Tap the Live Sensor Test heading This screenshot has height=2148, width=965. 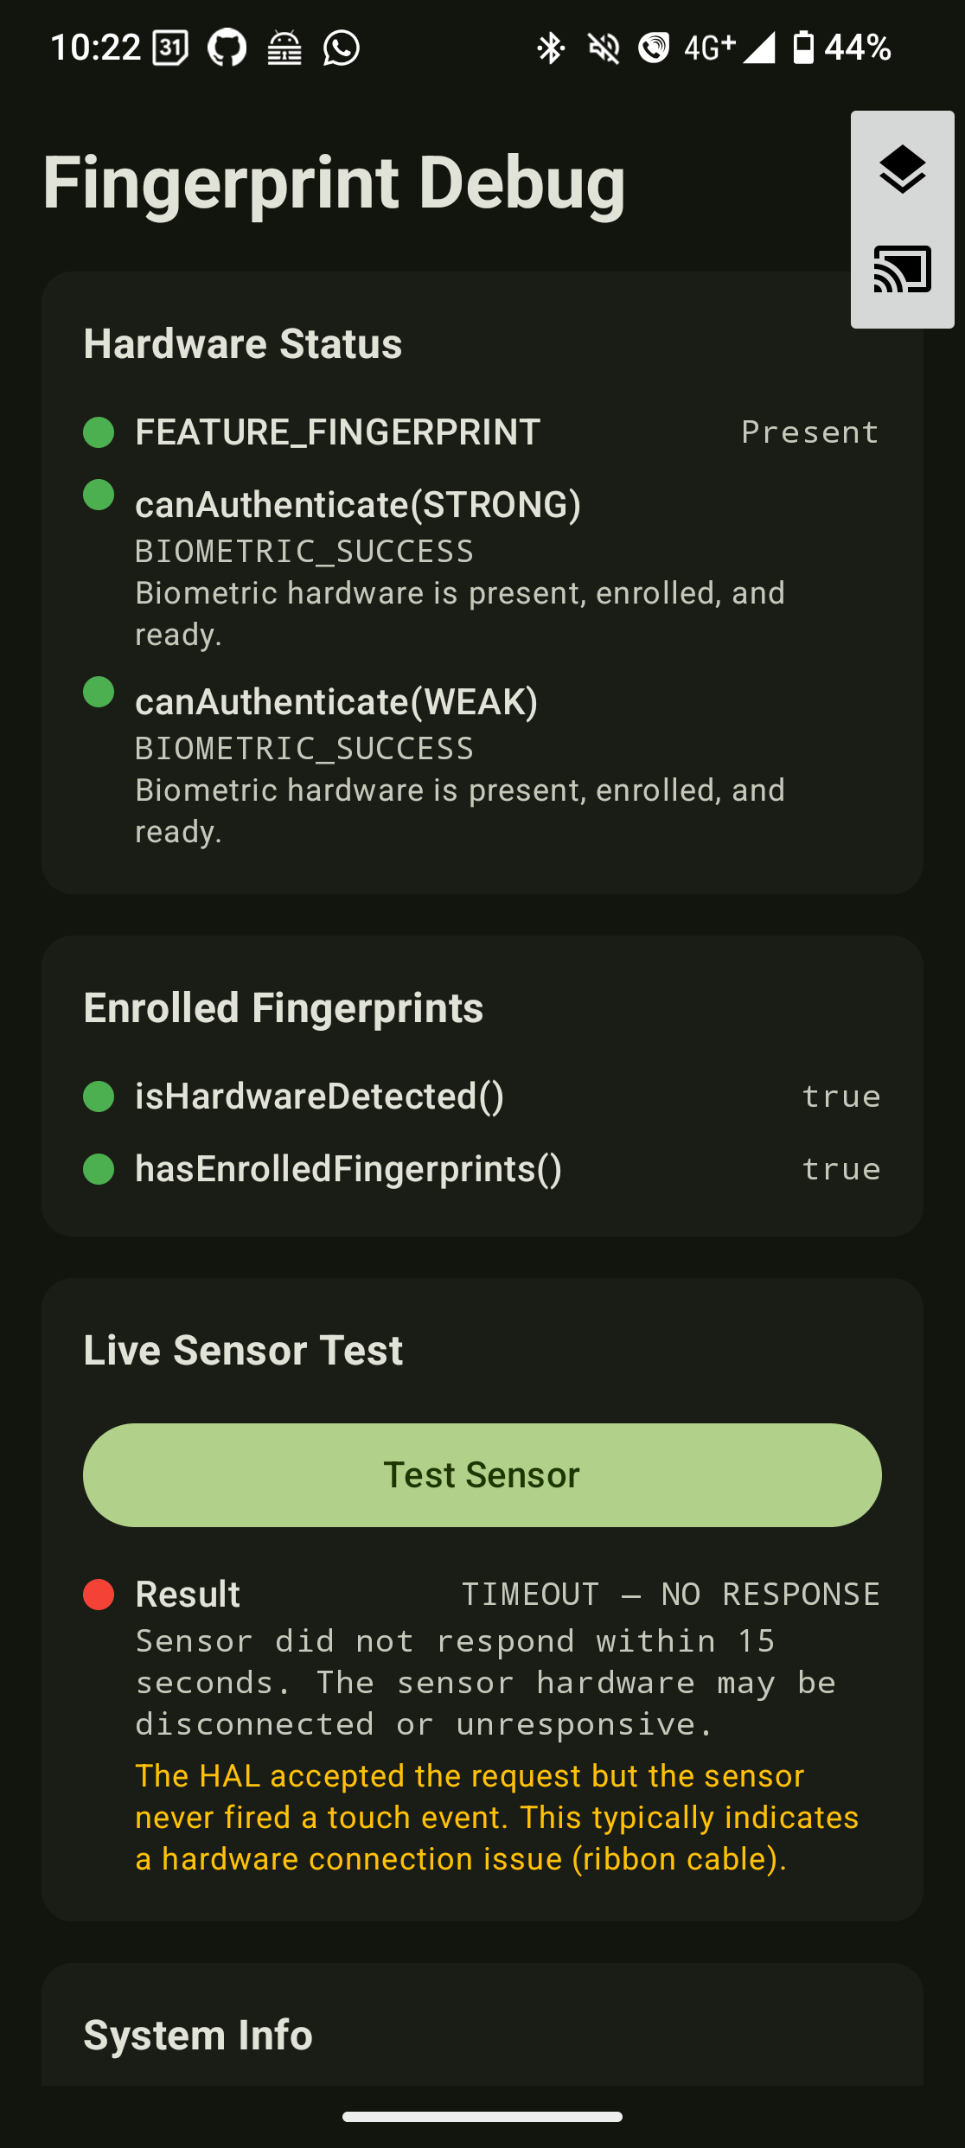point(243,1350)
